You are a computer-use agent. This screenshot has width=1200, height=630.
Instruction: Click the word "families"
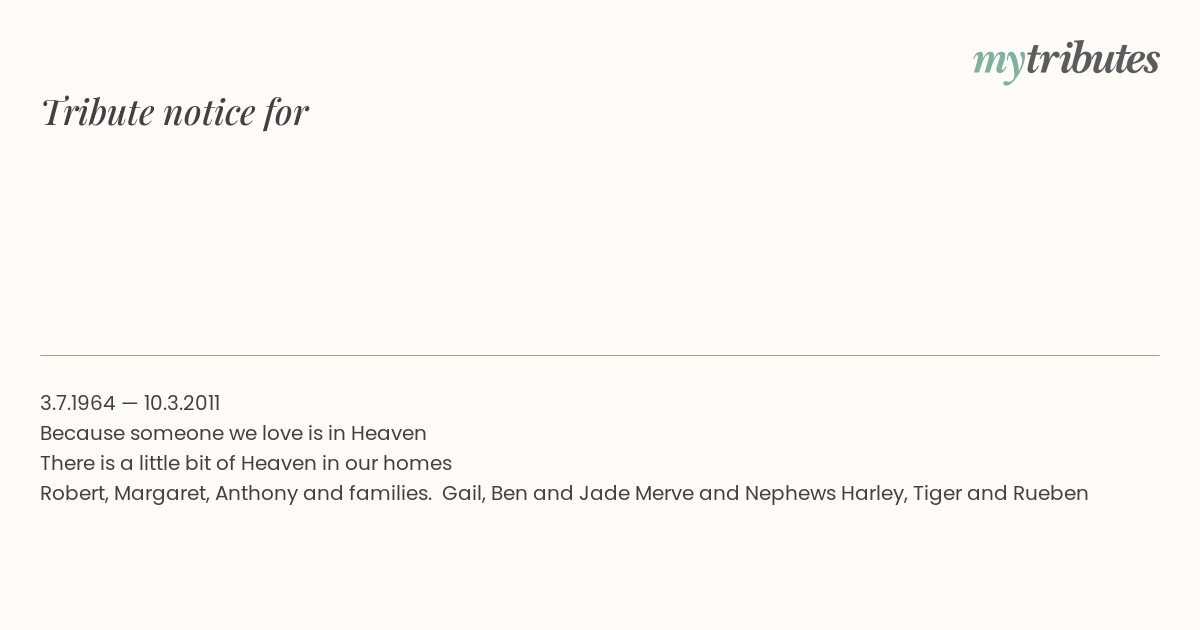[x=389, y=493]
